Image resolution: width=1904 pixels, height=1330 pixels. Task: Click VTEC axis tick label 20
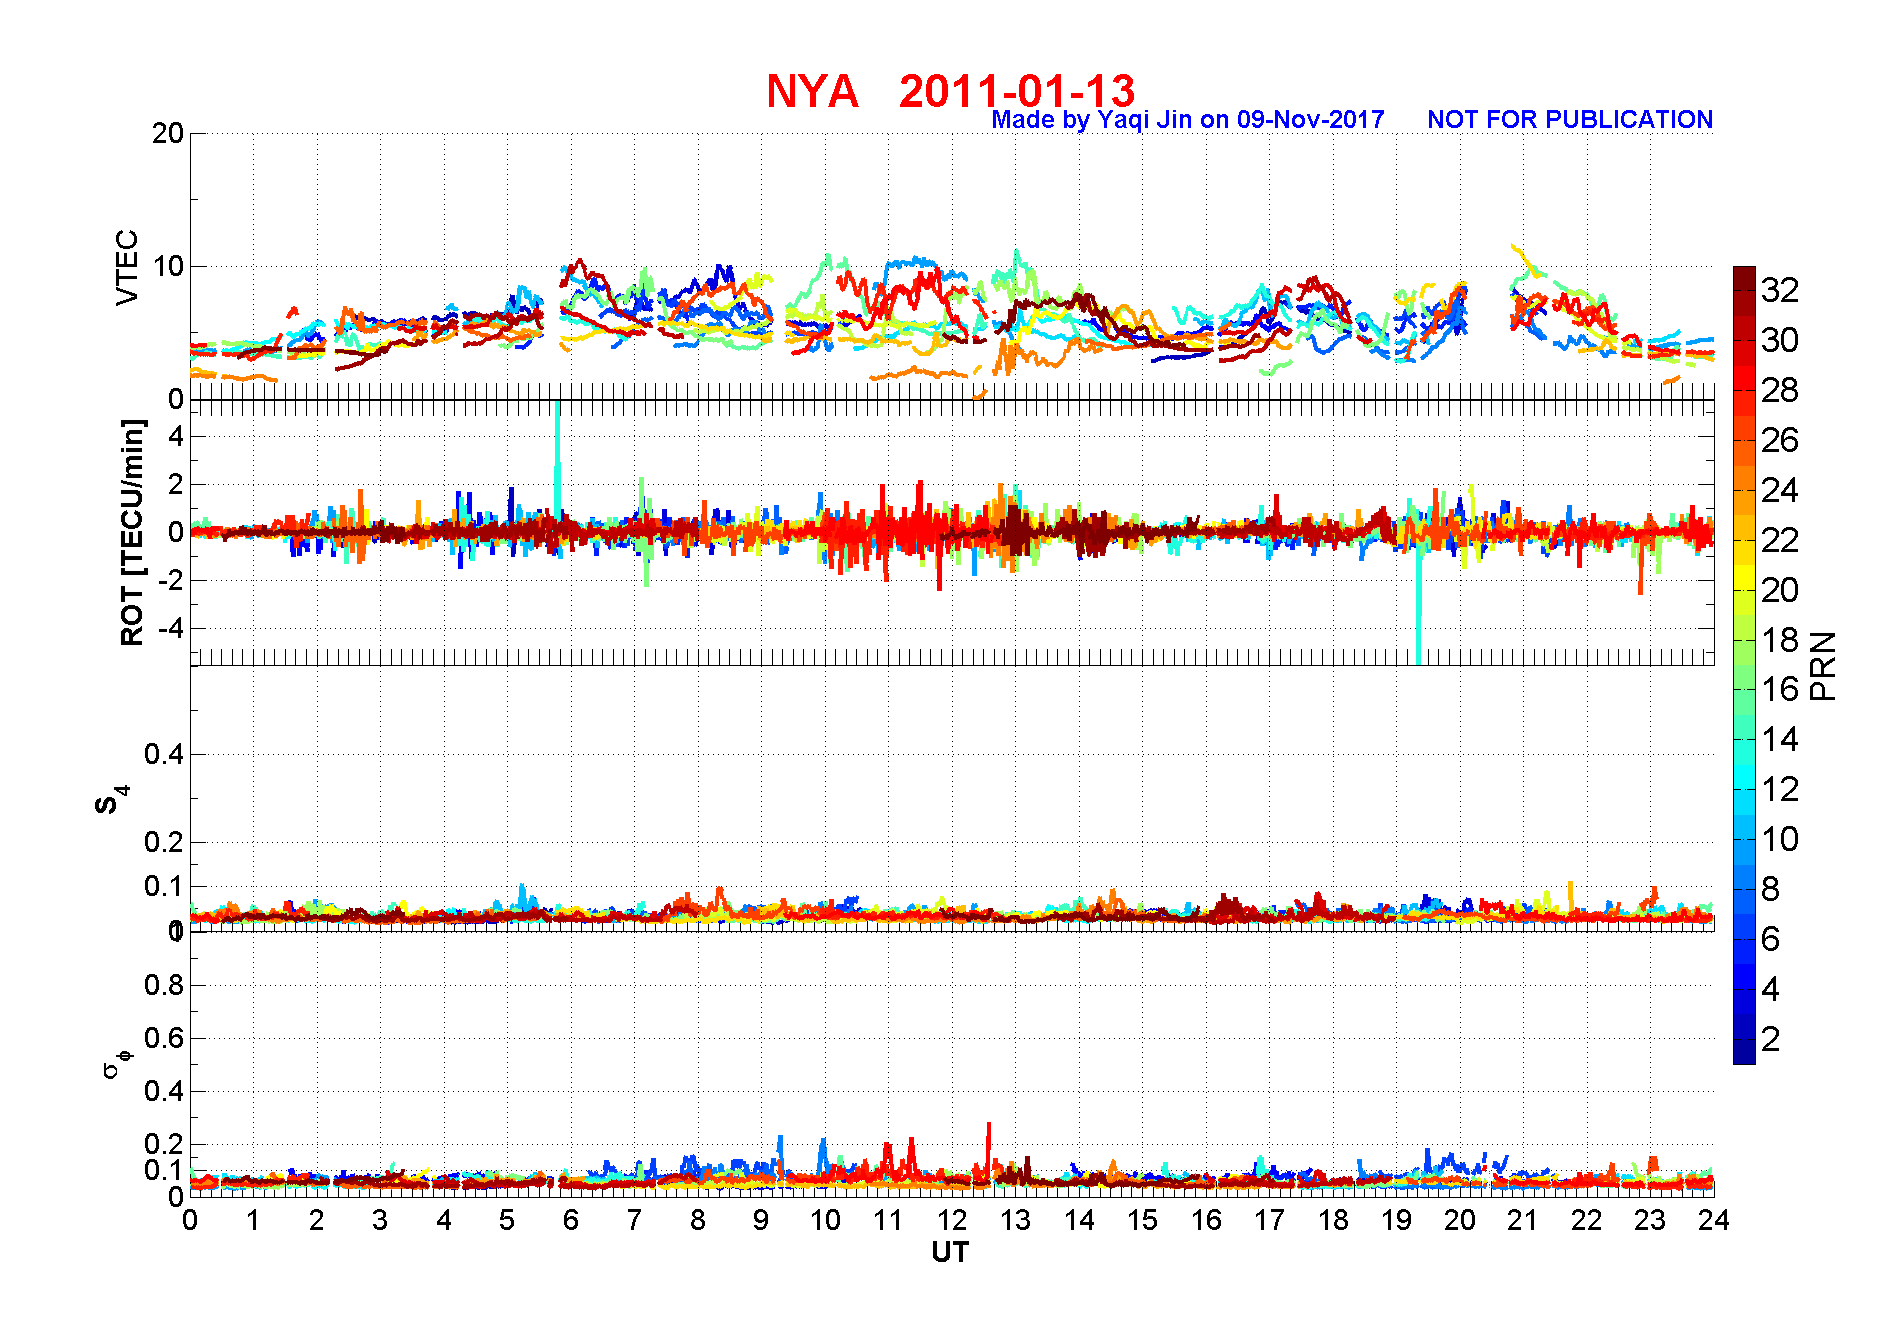(x=168, y=133)
